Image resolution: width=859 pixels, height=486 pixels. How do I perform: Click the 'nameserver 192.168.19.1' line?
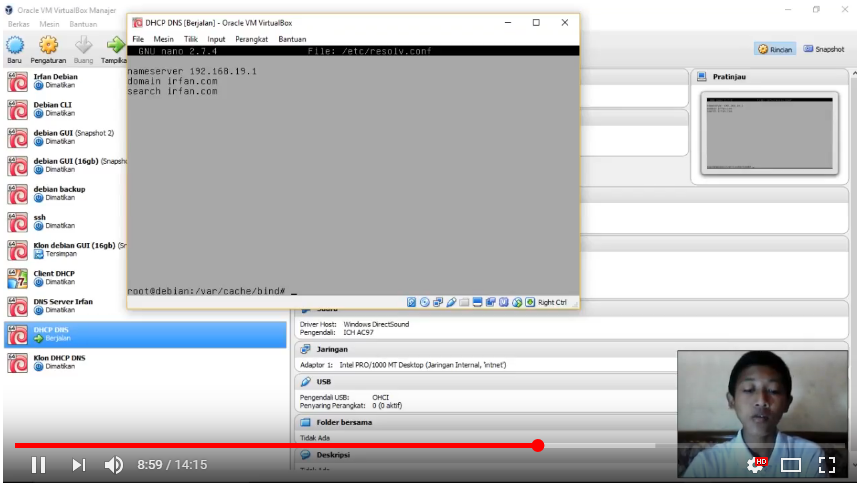click(x=192, y=71)
